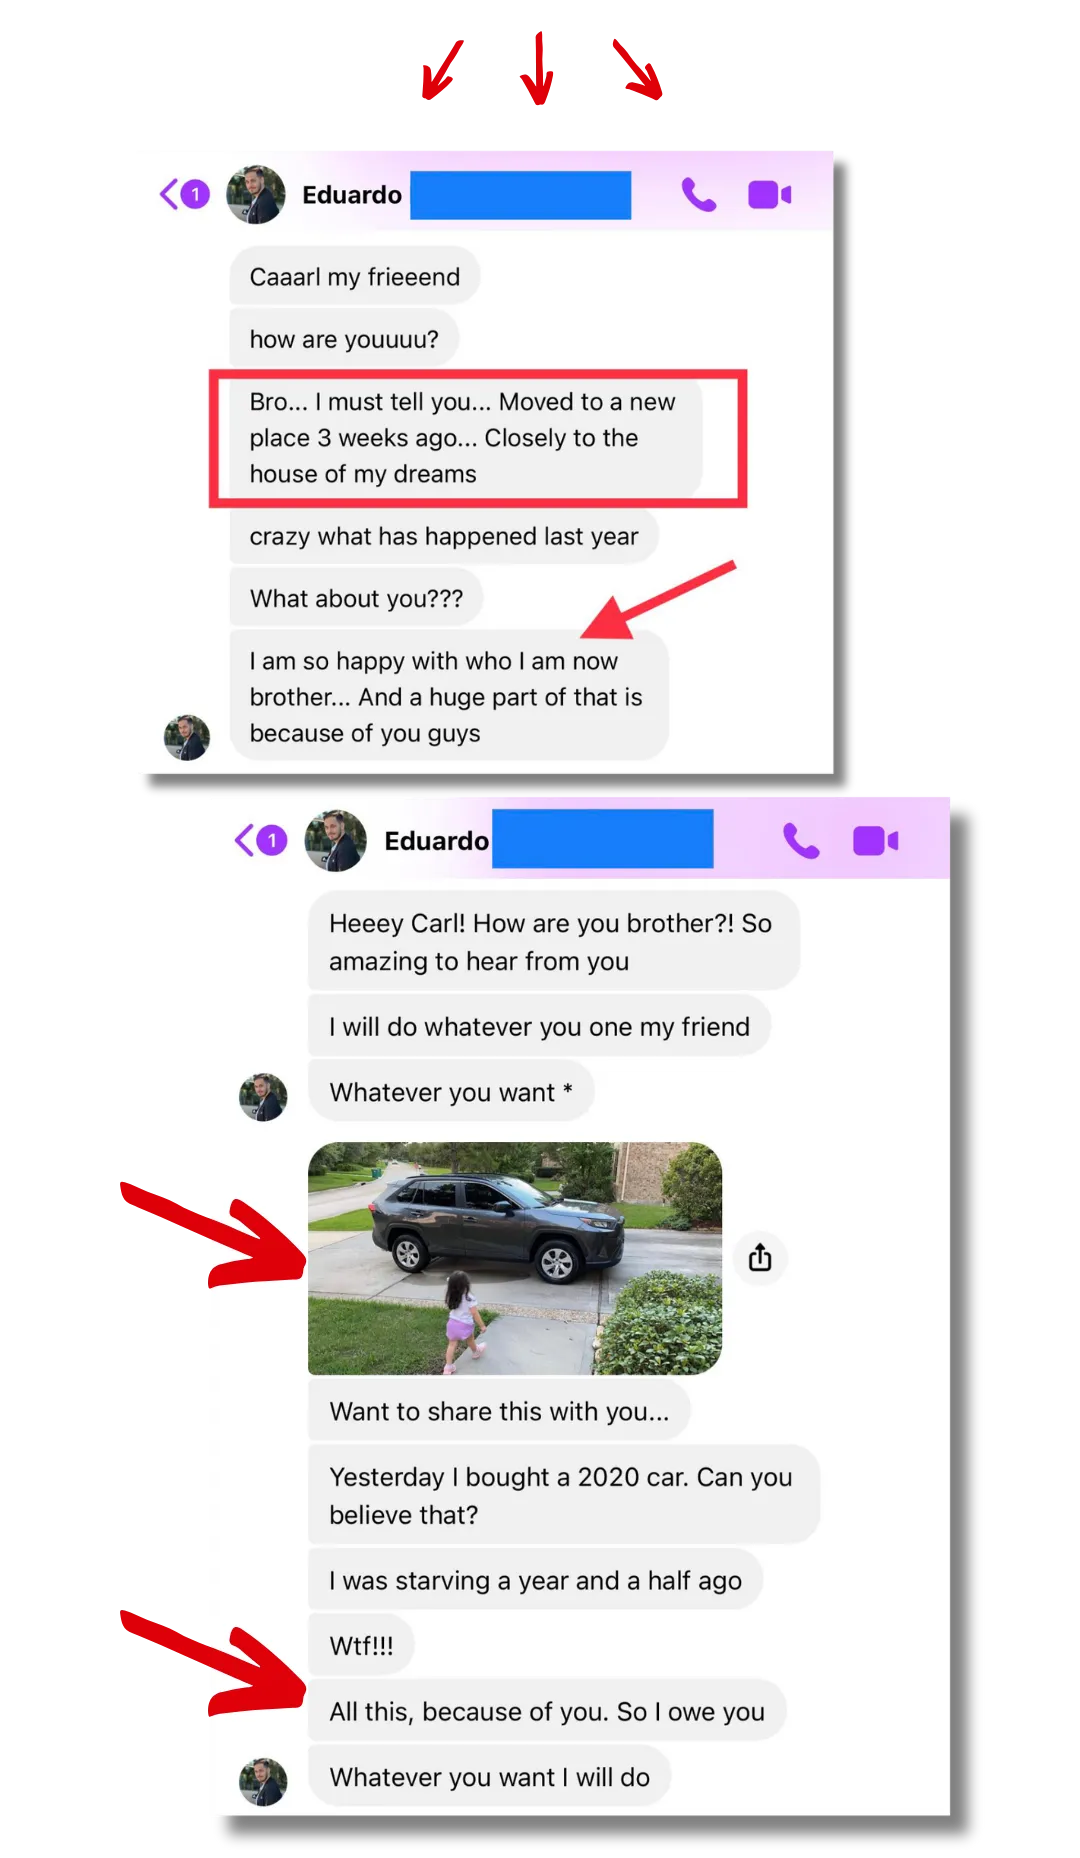Start video call from lower chat header
The width and height of the screenshot is (1080, 1858).
pos(875,841)
